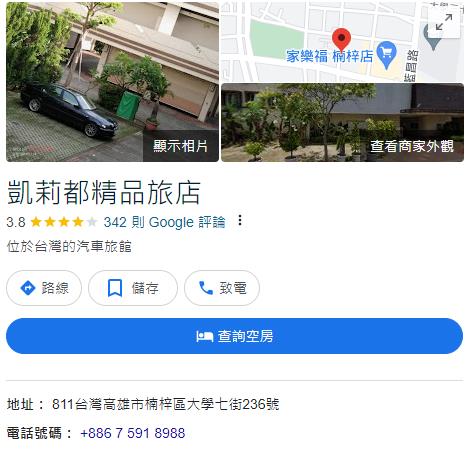Click the blue shopping cart map marker

click(x=387, y=55)
